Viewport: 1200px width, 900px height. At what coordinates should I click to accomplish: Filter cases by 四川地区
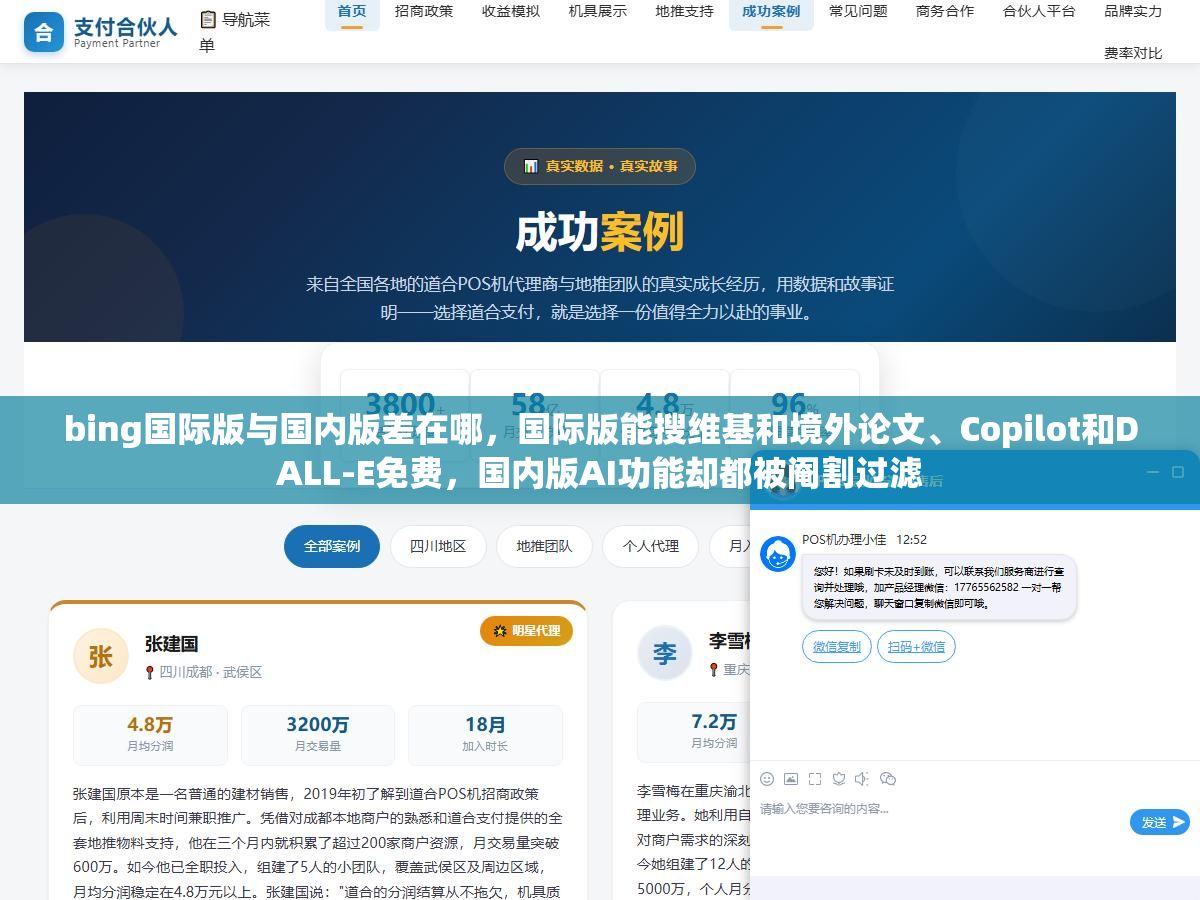tap(438, 546)
